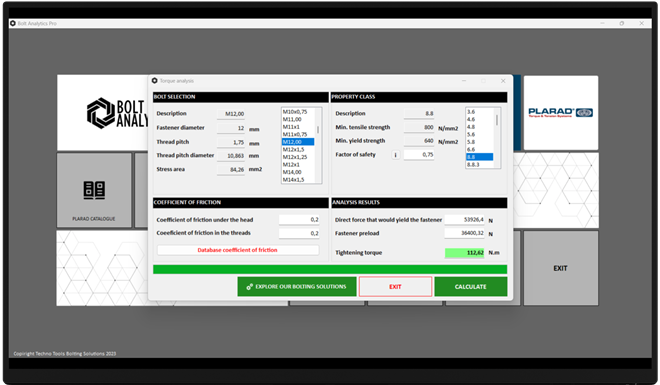Click the Torque analysis dialog title icon
This screenshot has width=660, height=385.
point(154,81)
